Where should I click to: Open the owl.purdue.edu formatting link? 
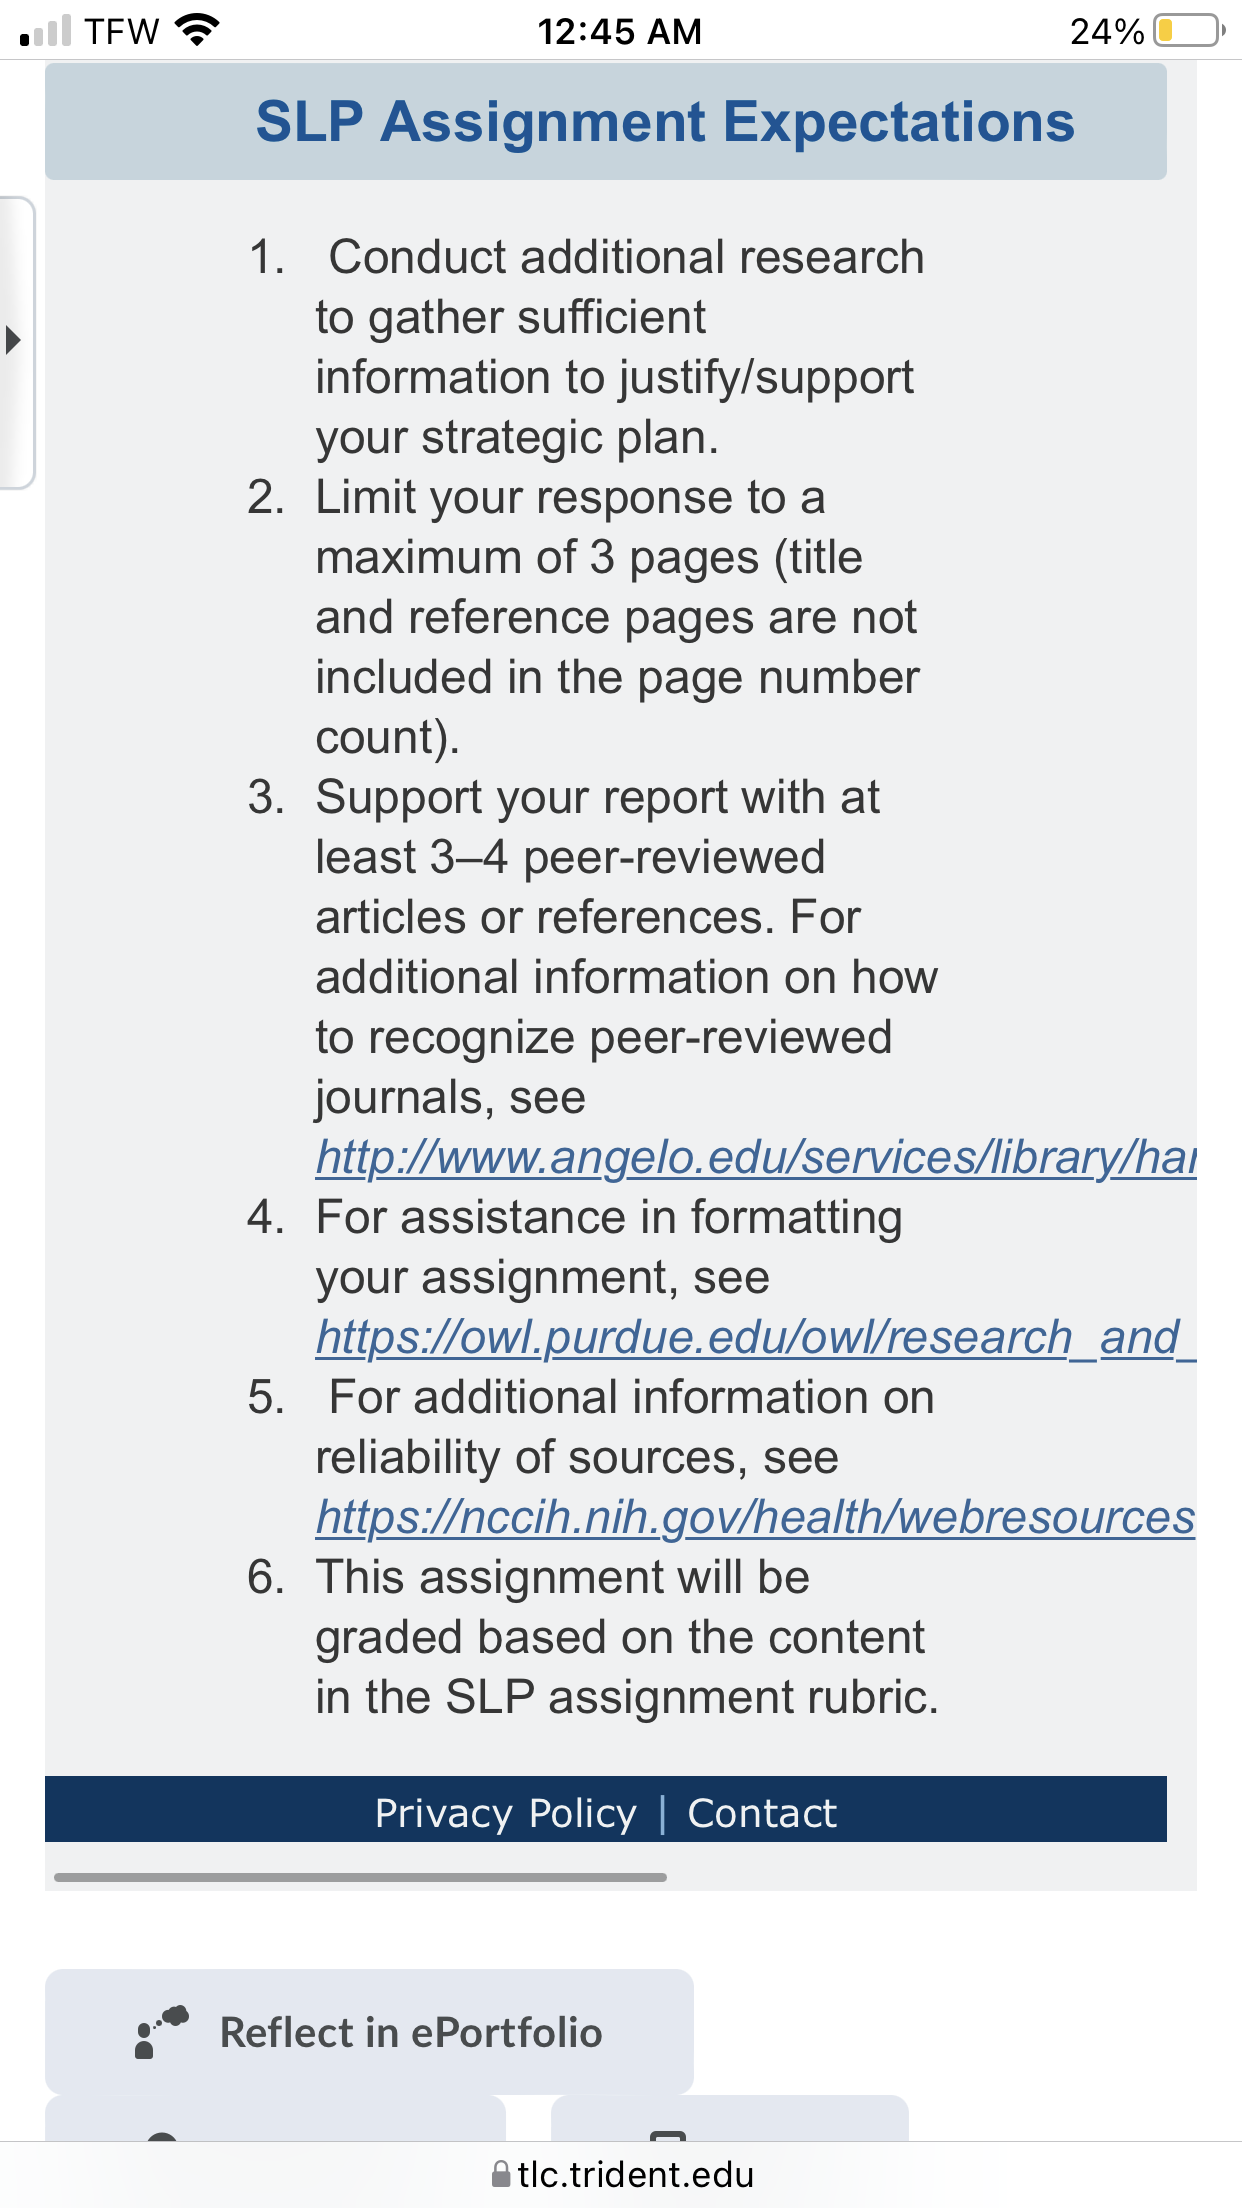point(756,1338)
